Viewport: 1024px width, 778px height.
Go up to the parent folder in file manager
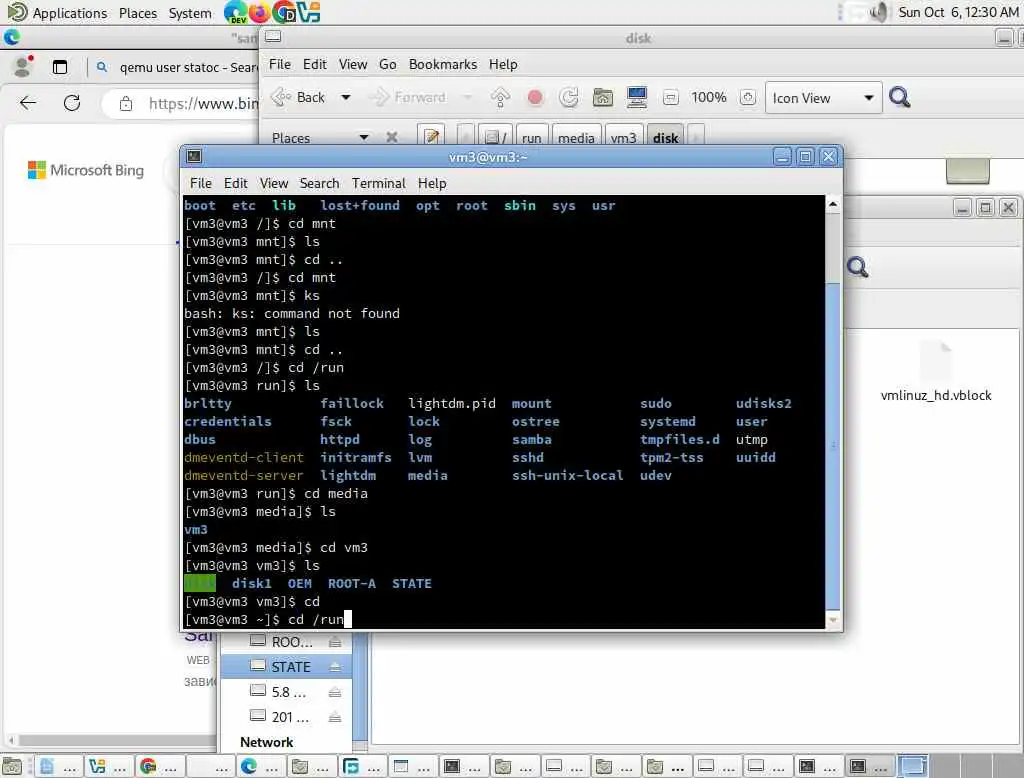(x=500, y=97)
